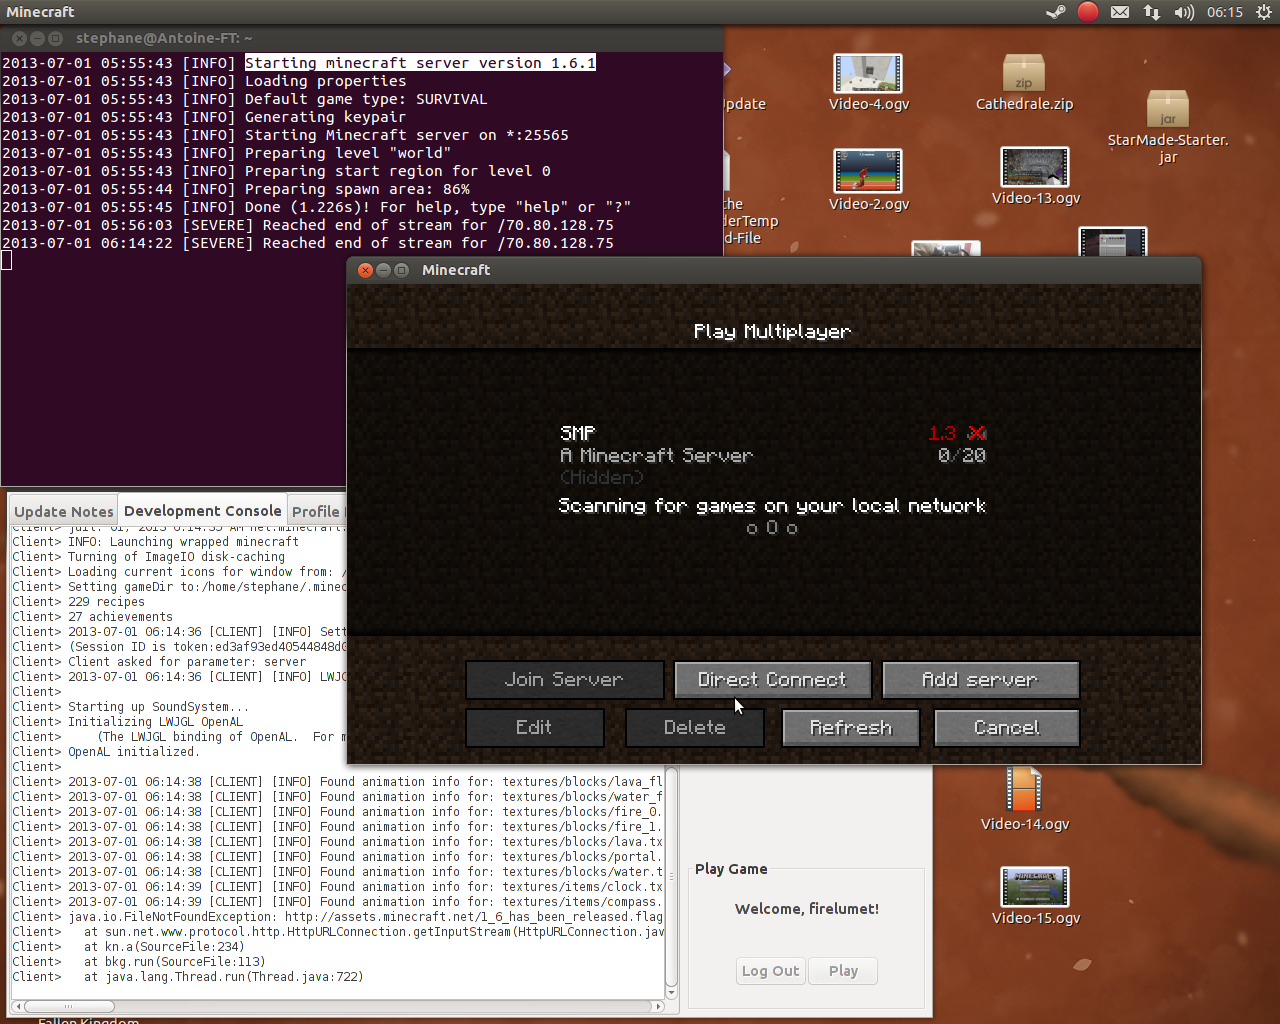
Task: Click the red 1.3 version label
Action: tap(942, 433)
